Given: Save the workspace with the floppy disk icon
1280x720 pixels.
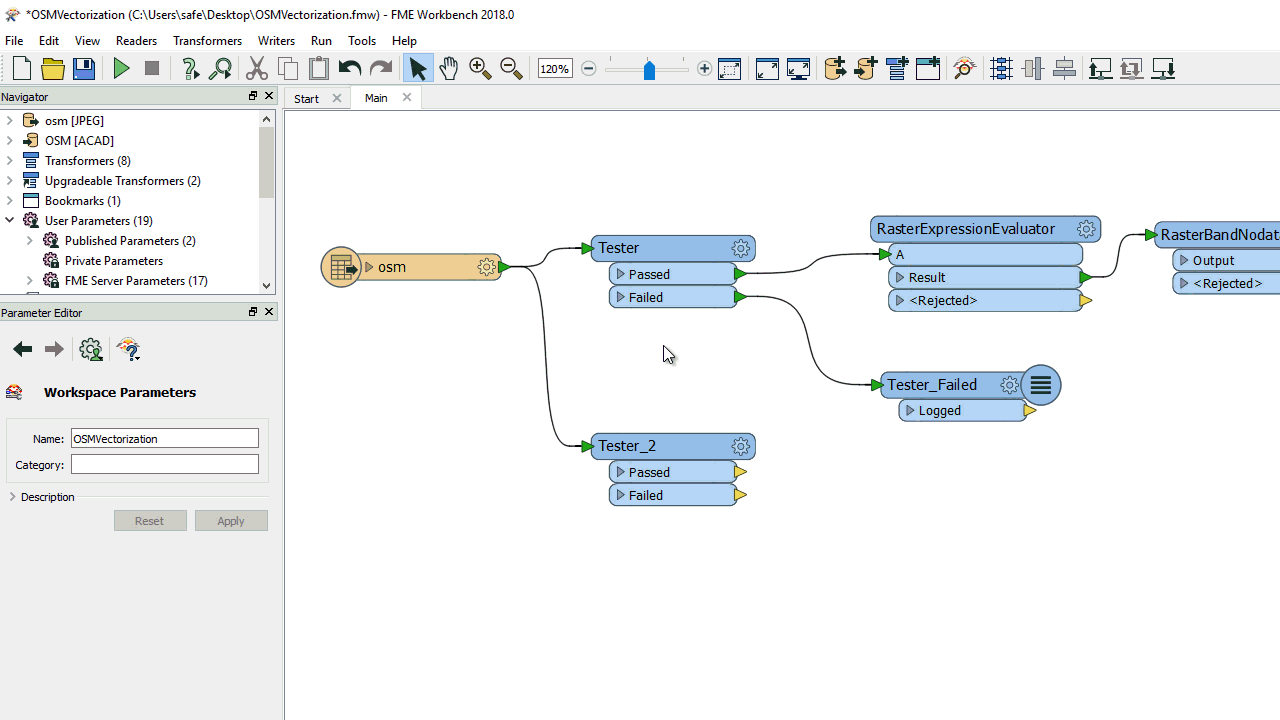Looking at the screenshot, I should (x=84, y=69).
